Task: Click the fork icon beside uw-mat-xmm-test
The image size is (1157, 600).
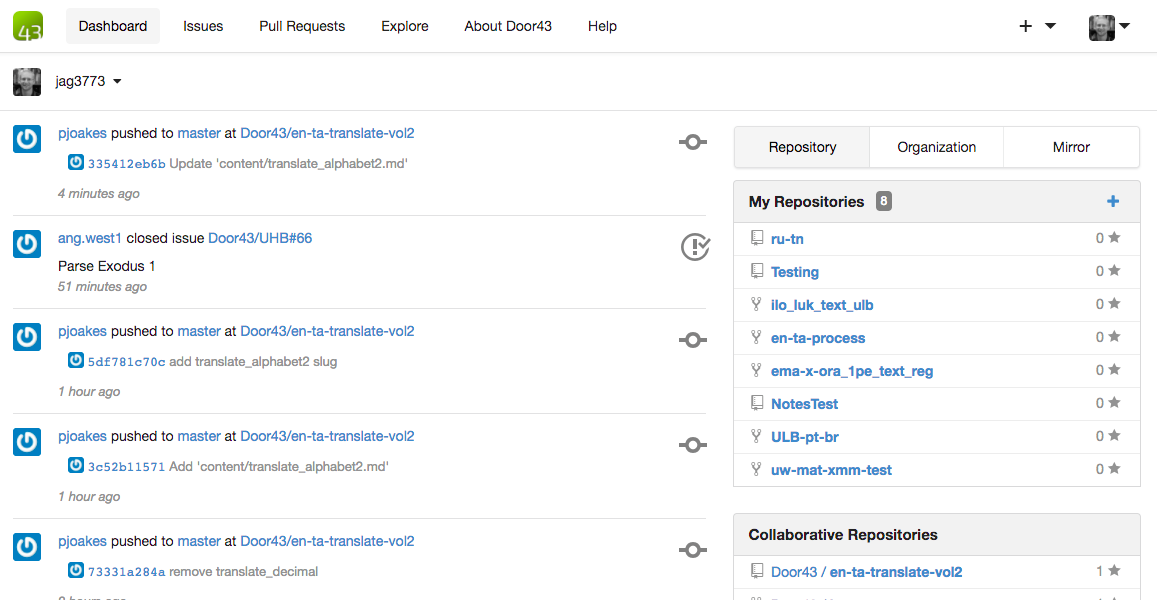Action: pyautogui.click(x=756, y=469)
